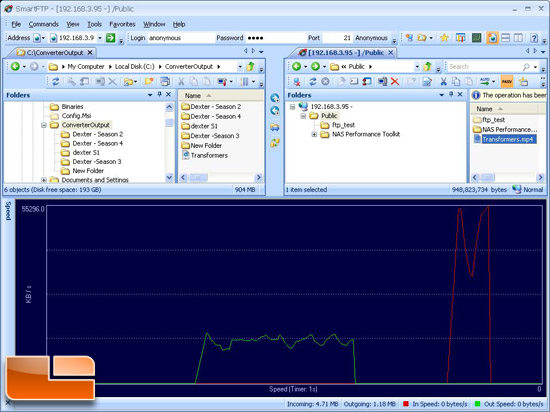Image resolution: width=550 pixels, height=412 pixels.
Task: Click the Port field showing 21
Action: (337, 38)
